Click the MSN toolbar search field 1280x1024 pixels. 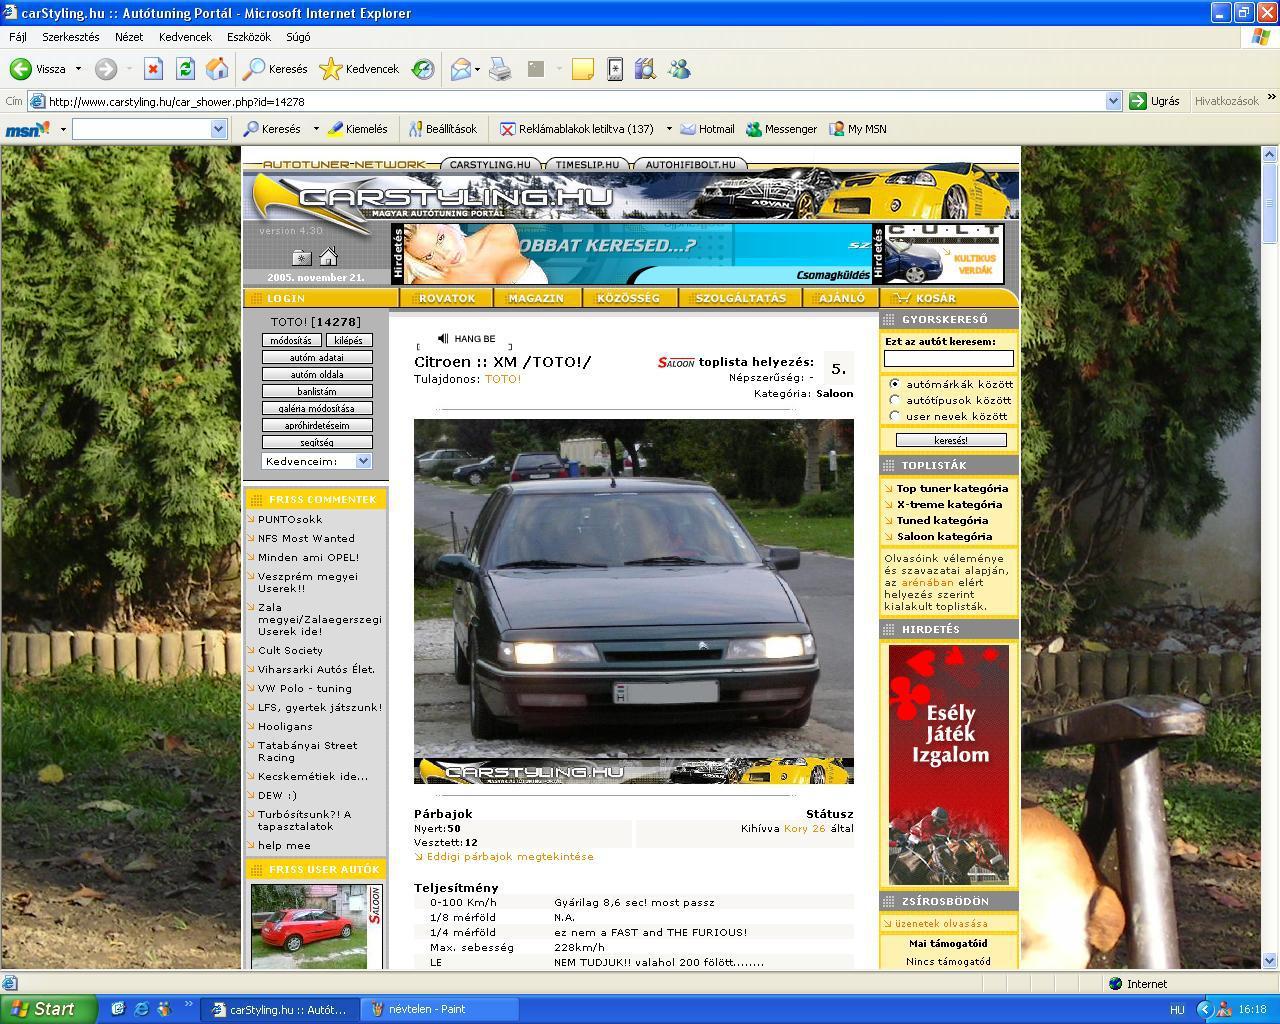tap(141, 129)
